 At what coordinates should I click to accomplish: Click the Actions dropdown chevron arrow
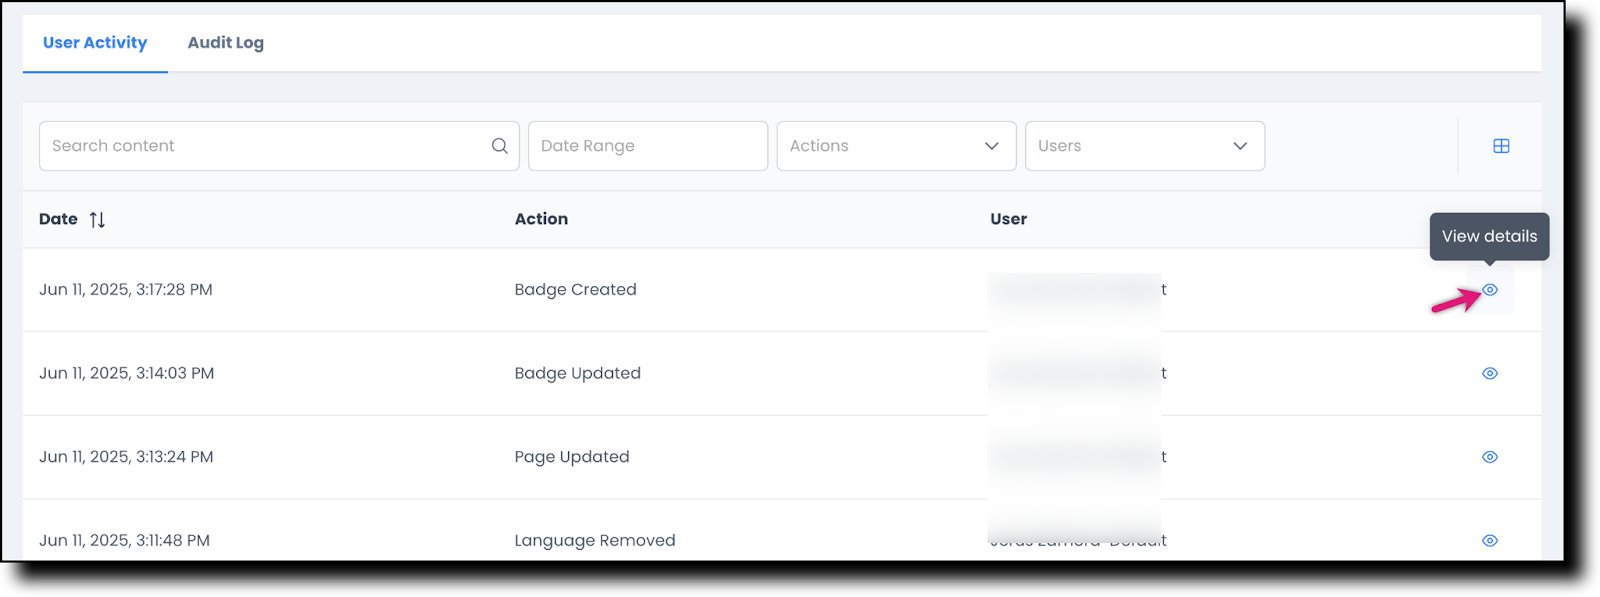click(991, 146)
